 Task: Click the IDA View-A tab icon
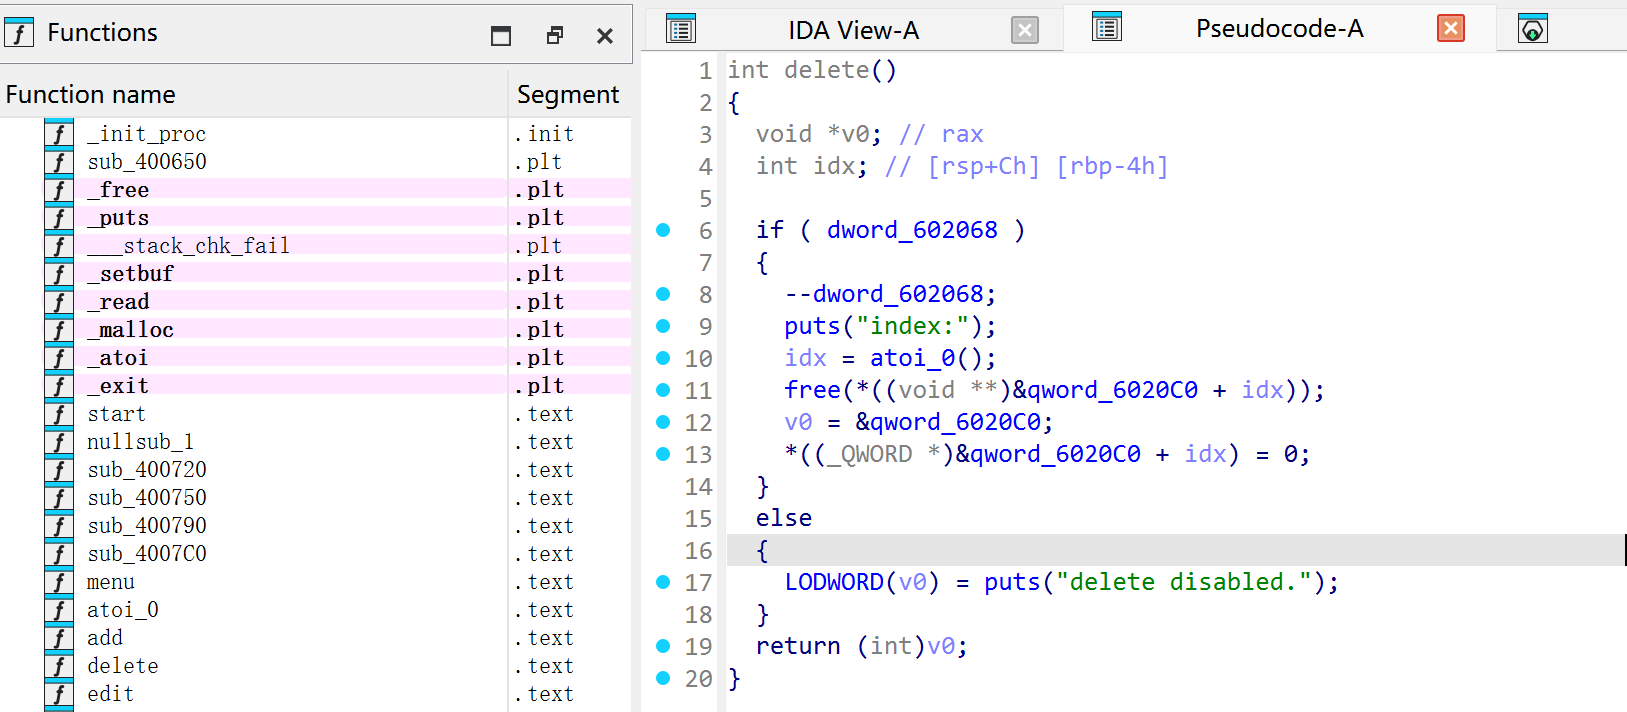click(681, 29)
